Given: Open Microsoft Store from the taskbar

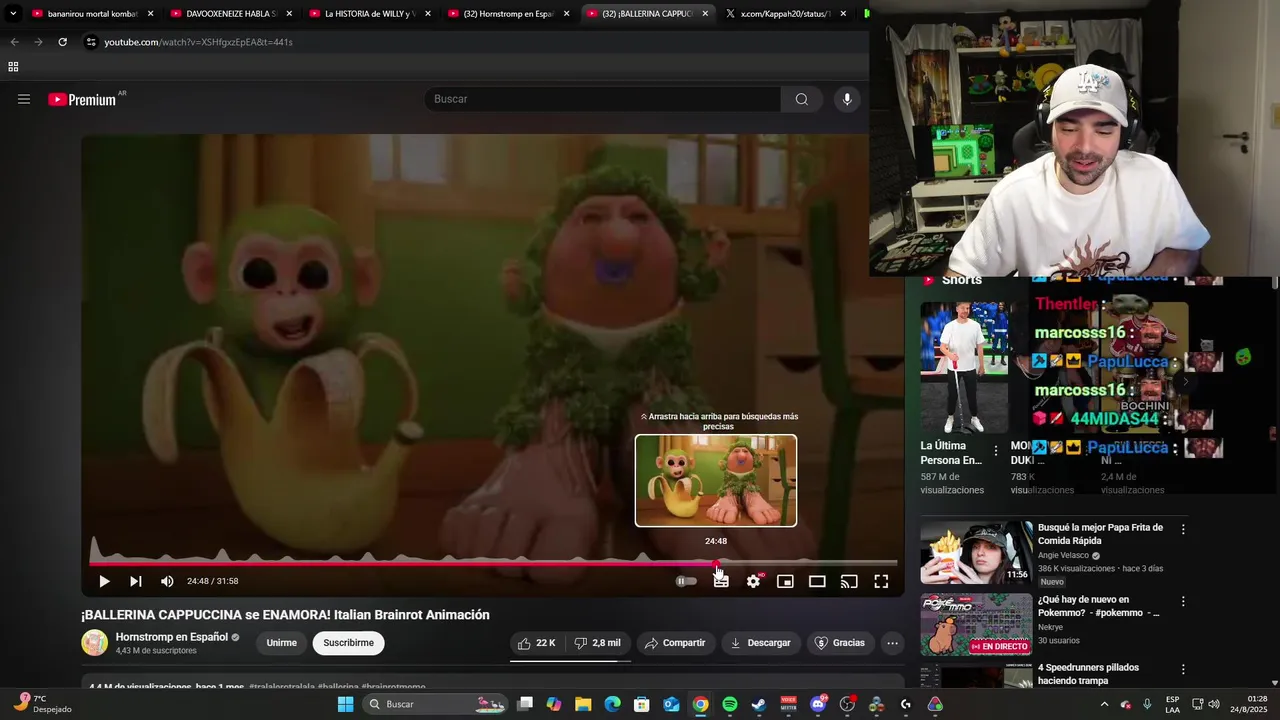Looking at the screenshot, I should [642, 704].
